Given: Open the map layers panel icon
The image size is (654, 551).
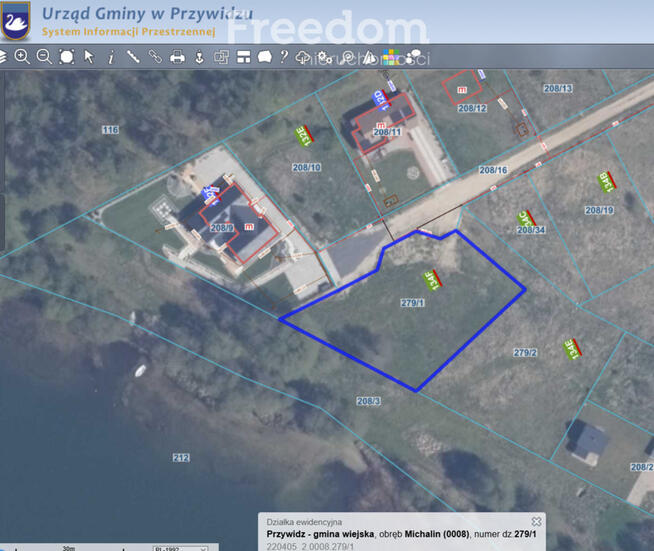Looking at the screenshot, I should (x=4, y=57).
